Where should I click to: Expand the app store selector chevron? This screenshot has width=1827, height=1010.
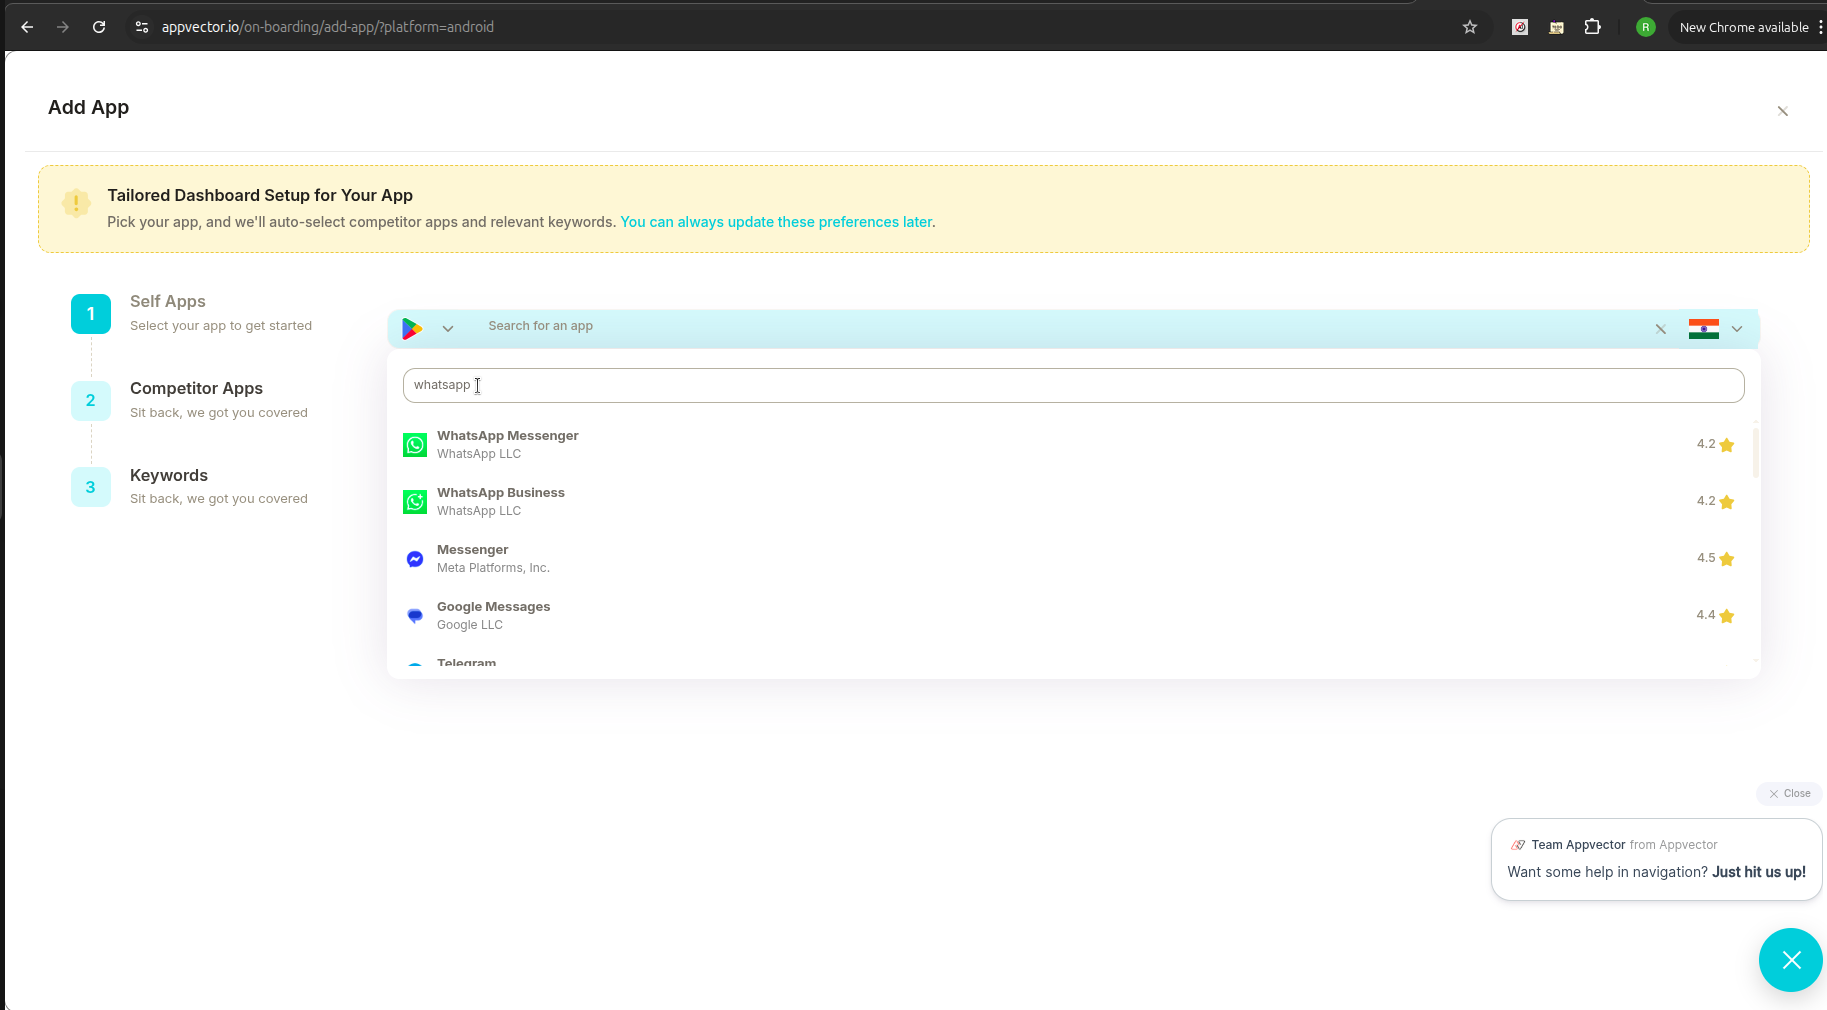pos(448,328)
